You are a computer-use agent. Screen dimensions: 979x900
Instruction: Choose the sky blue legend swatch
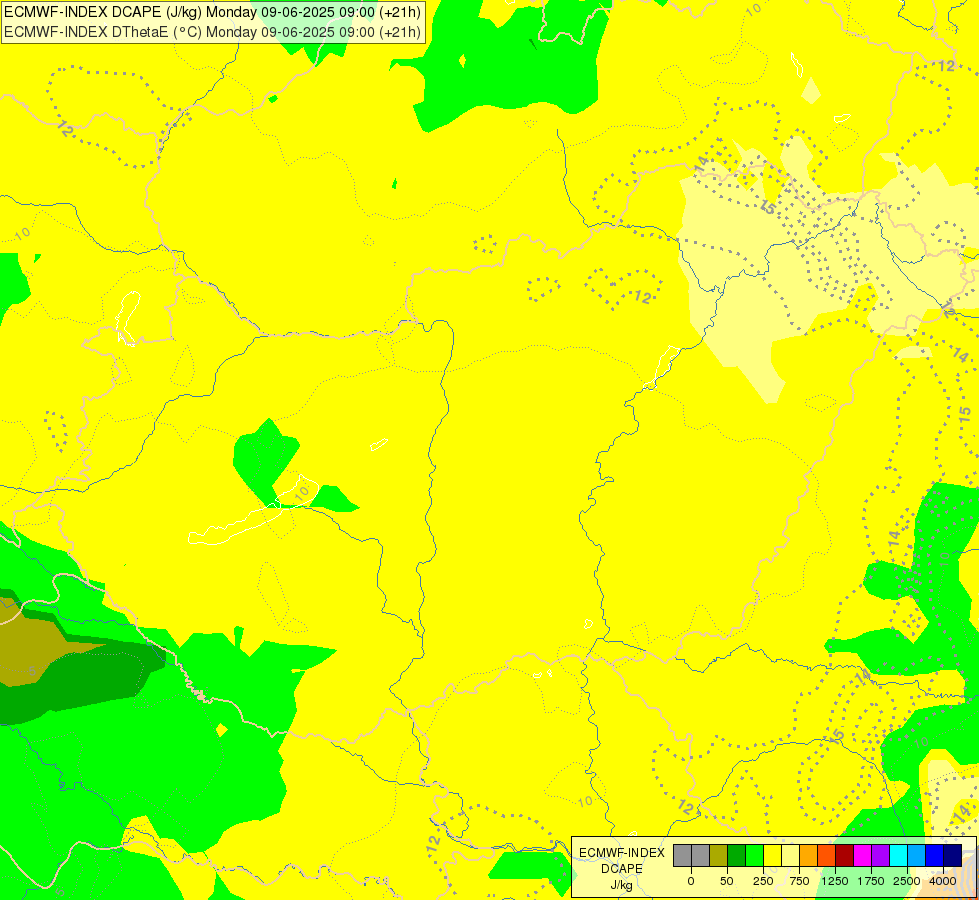pos(917,856)
